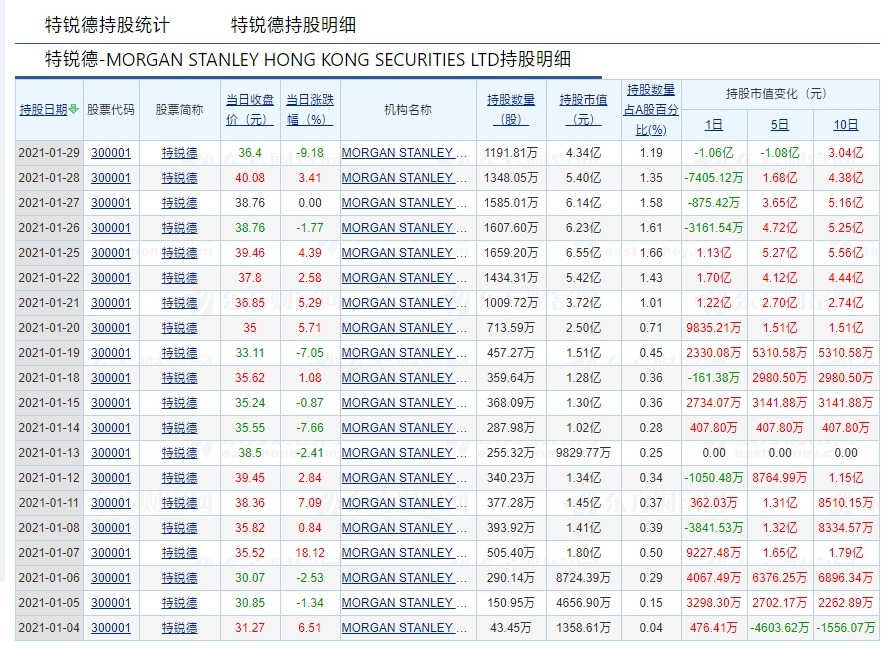The width and height of the screenshot is (884, 654).
Task: Sort by 1日 market value change header
Action: 714,125
